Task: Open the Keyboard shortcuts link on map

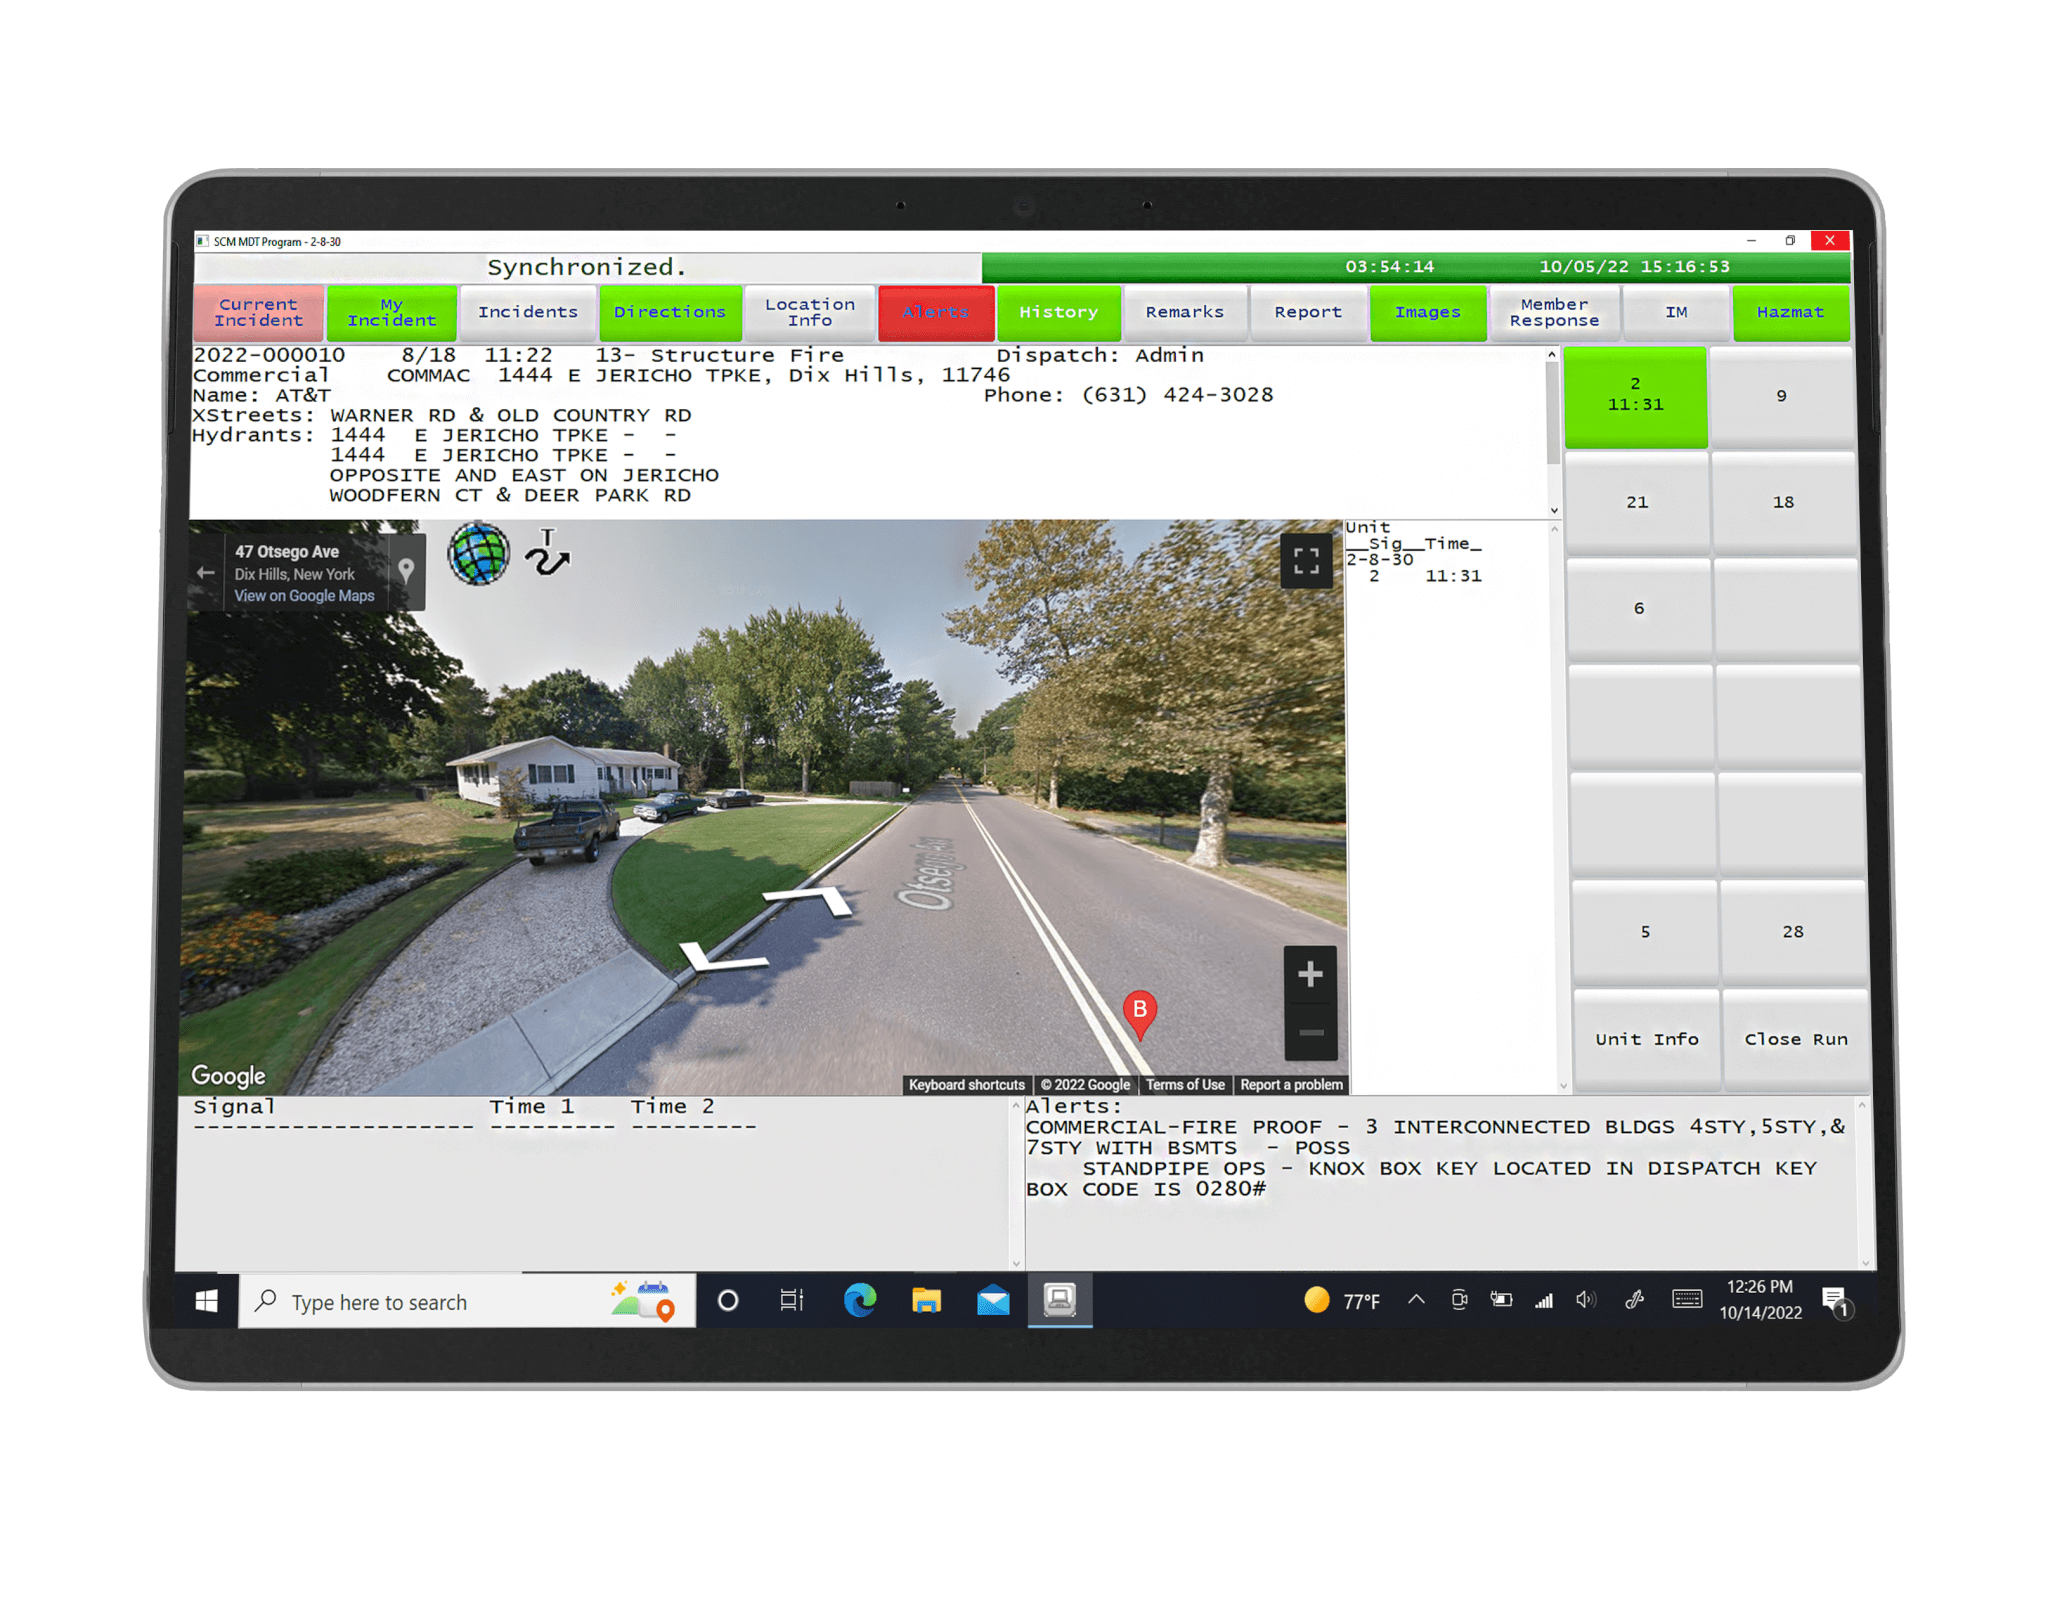Action: [966, 1085]
